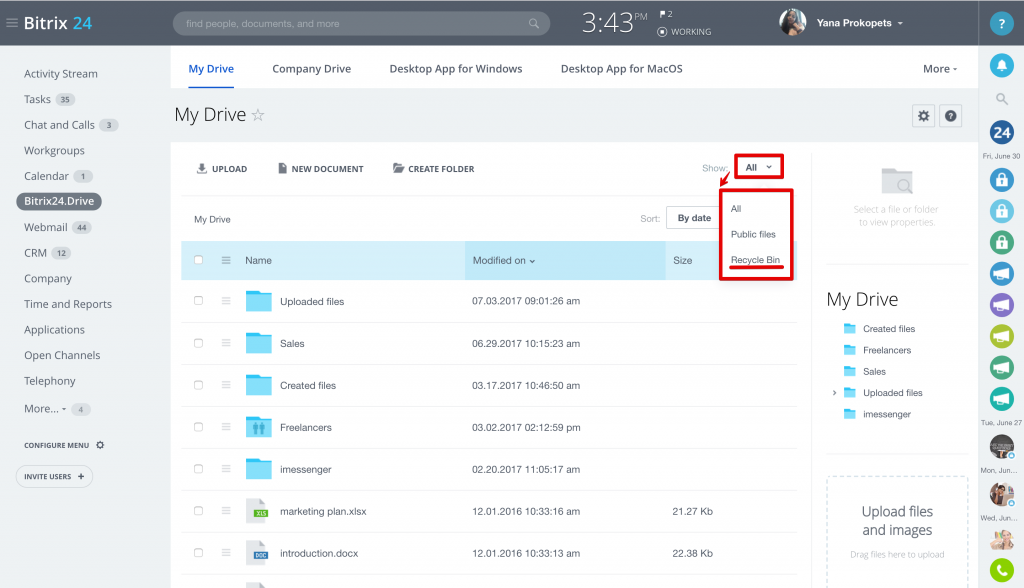Click the Upload button
This screenshot has height=588, width=1024.
click(x=221, y=169)
